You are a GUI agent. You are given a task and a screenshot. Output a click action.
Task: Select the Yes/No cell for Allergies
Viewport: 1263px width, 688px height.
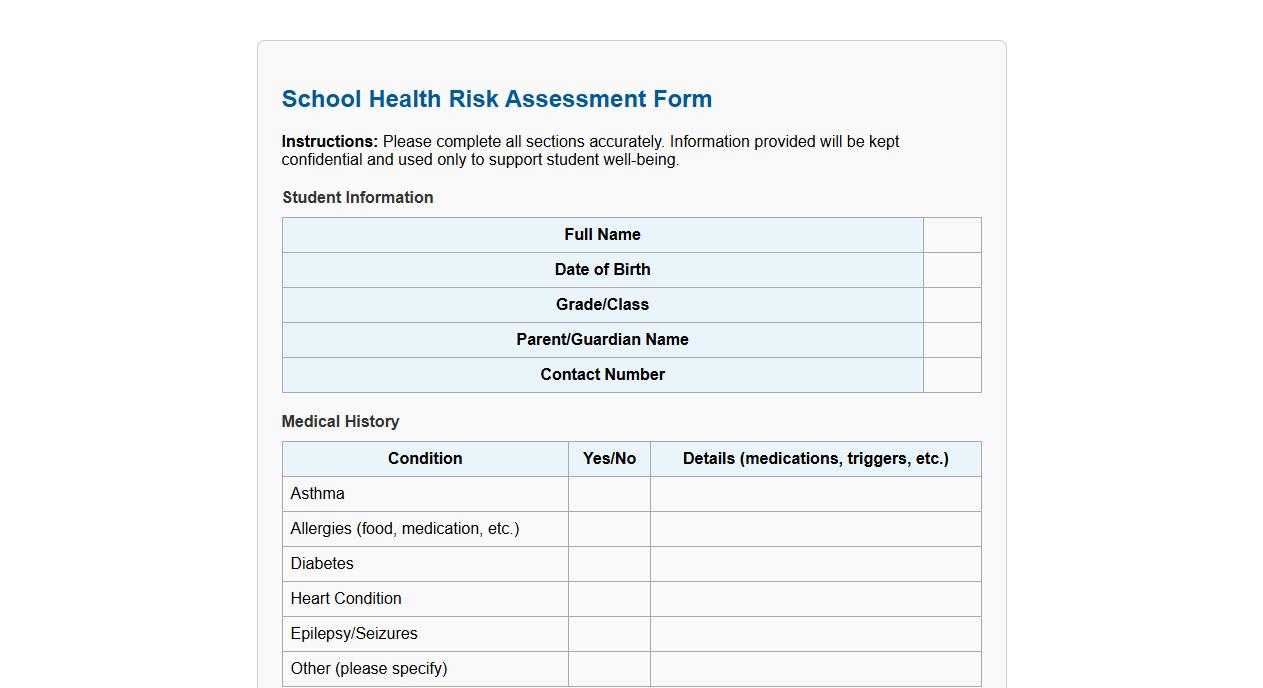pyautogui.click(x=609, y=528)
